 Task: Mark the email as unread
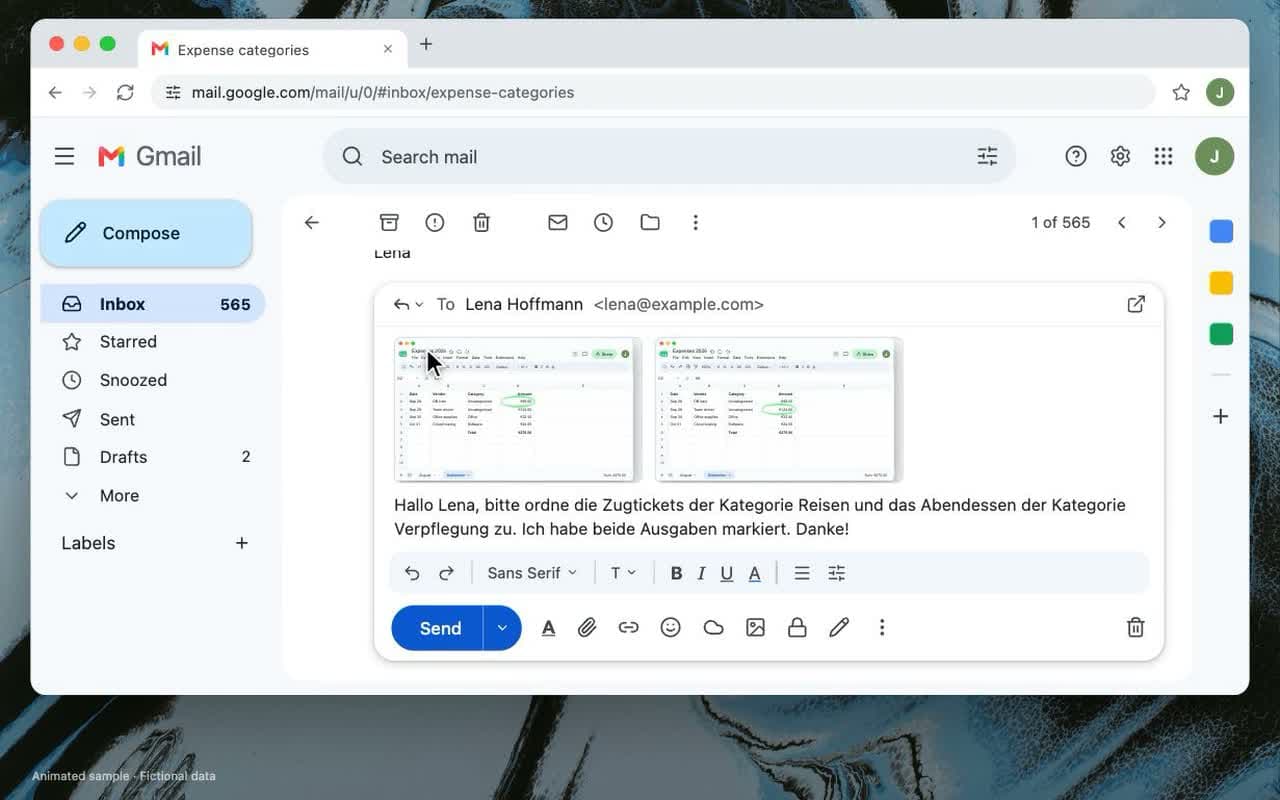(x=558, y=222)
